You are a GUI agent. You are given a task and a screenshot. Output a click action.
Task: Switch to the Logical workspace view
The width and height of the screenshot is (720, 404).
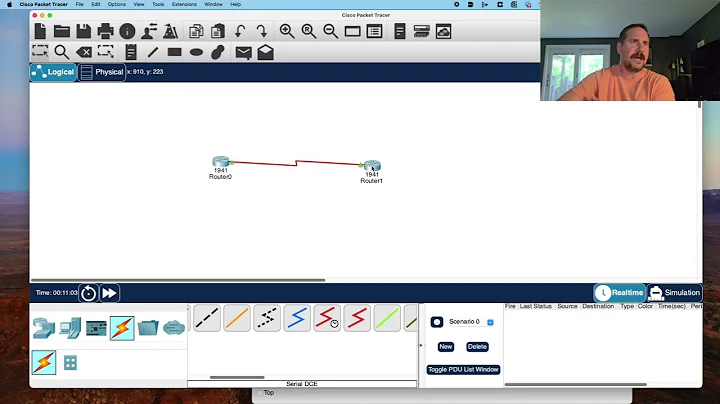53,72
